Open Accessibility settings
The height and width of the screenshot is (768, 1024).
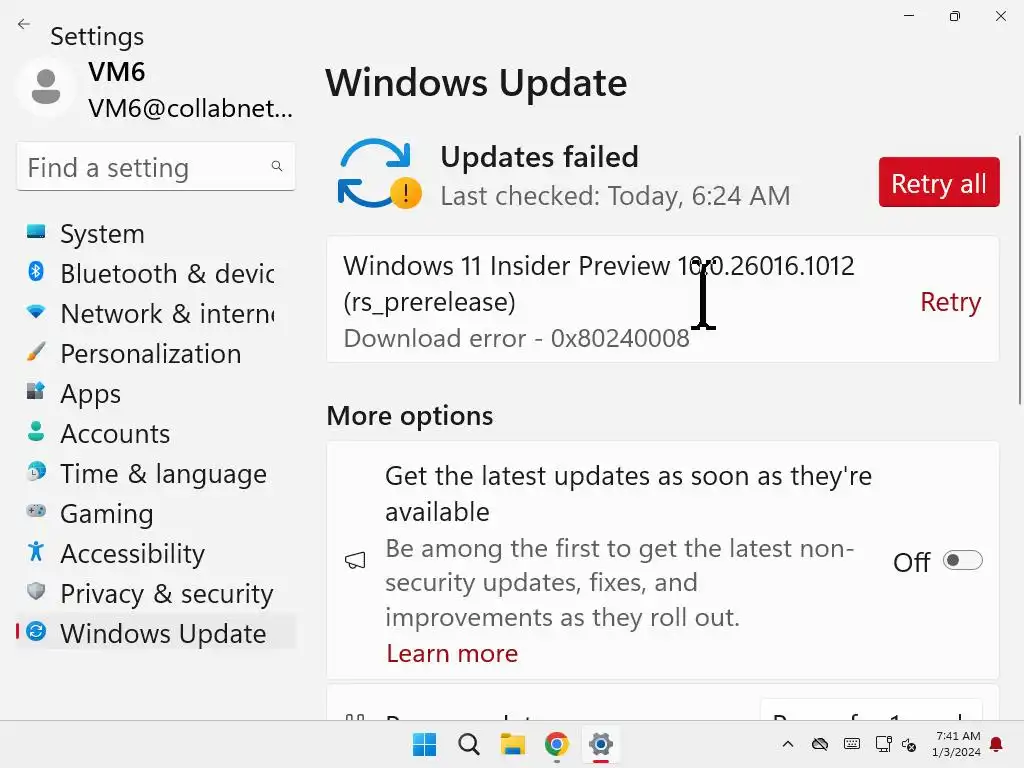coord(156,553)
